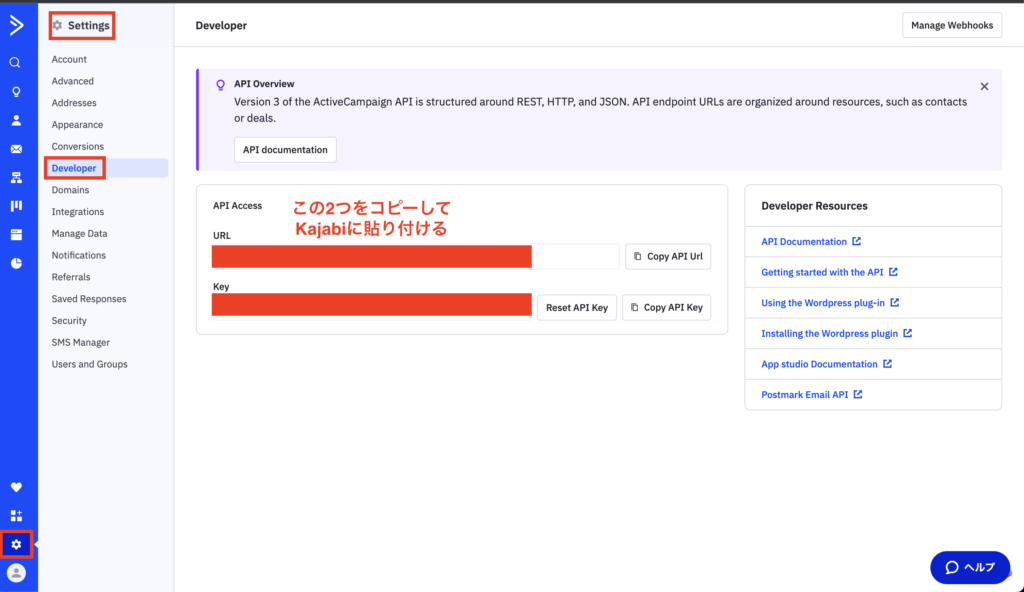Click external icon beside App studio Documentation
This screenshot has width=1024, height=592.
tap(887, 364)
